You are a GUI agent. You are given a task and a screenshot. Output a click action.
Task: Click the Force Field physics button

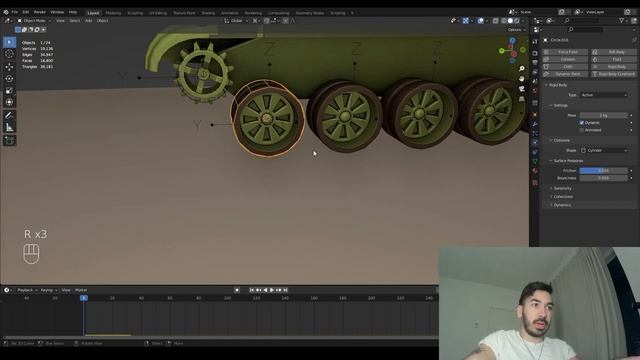[x=565, y=52]
